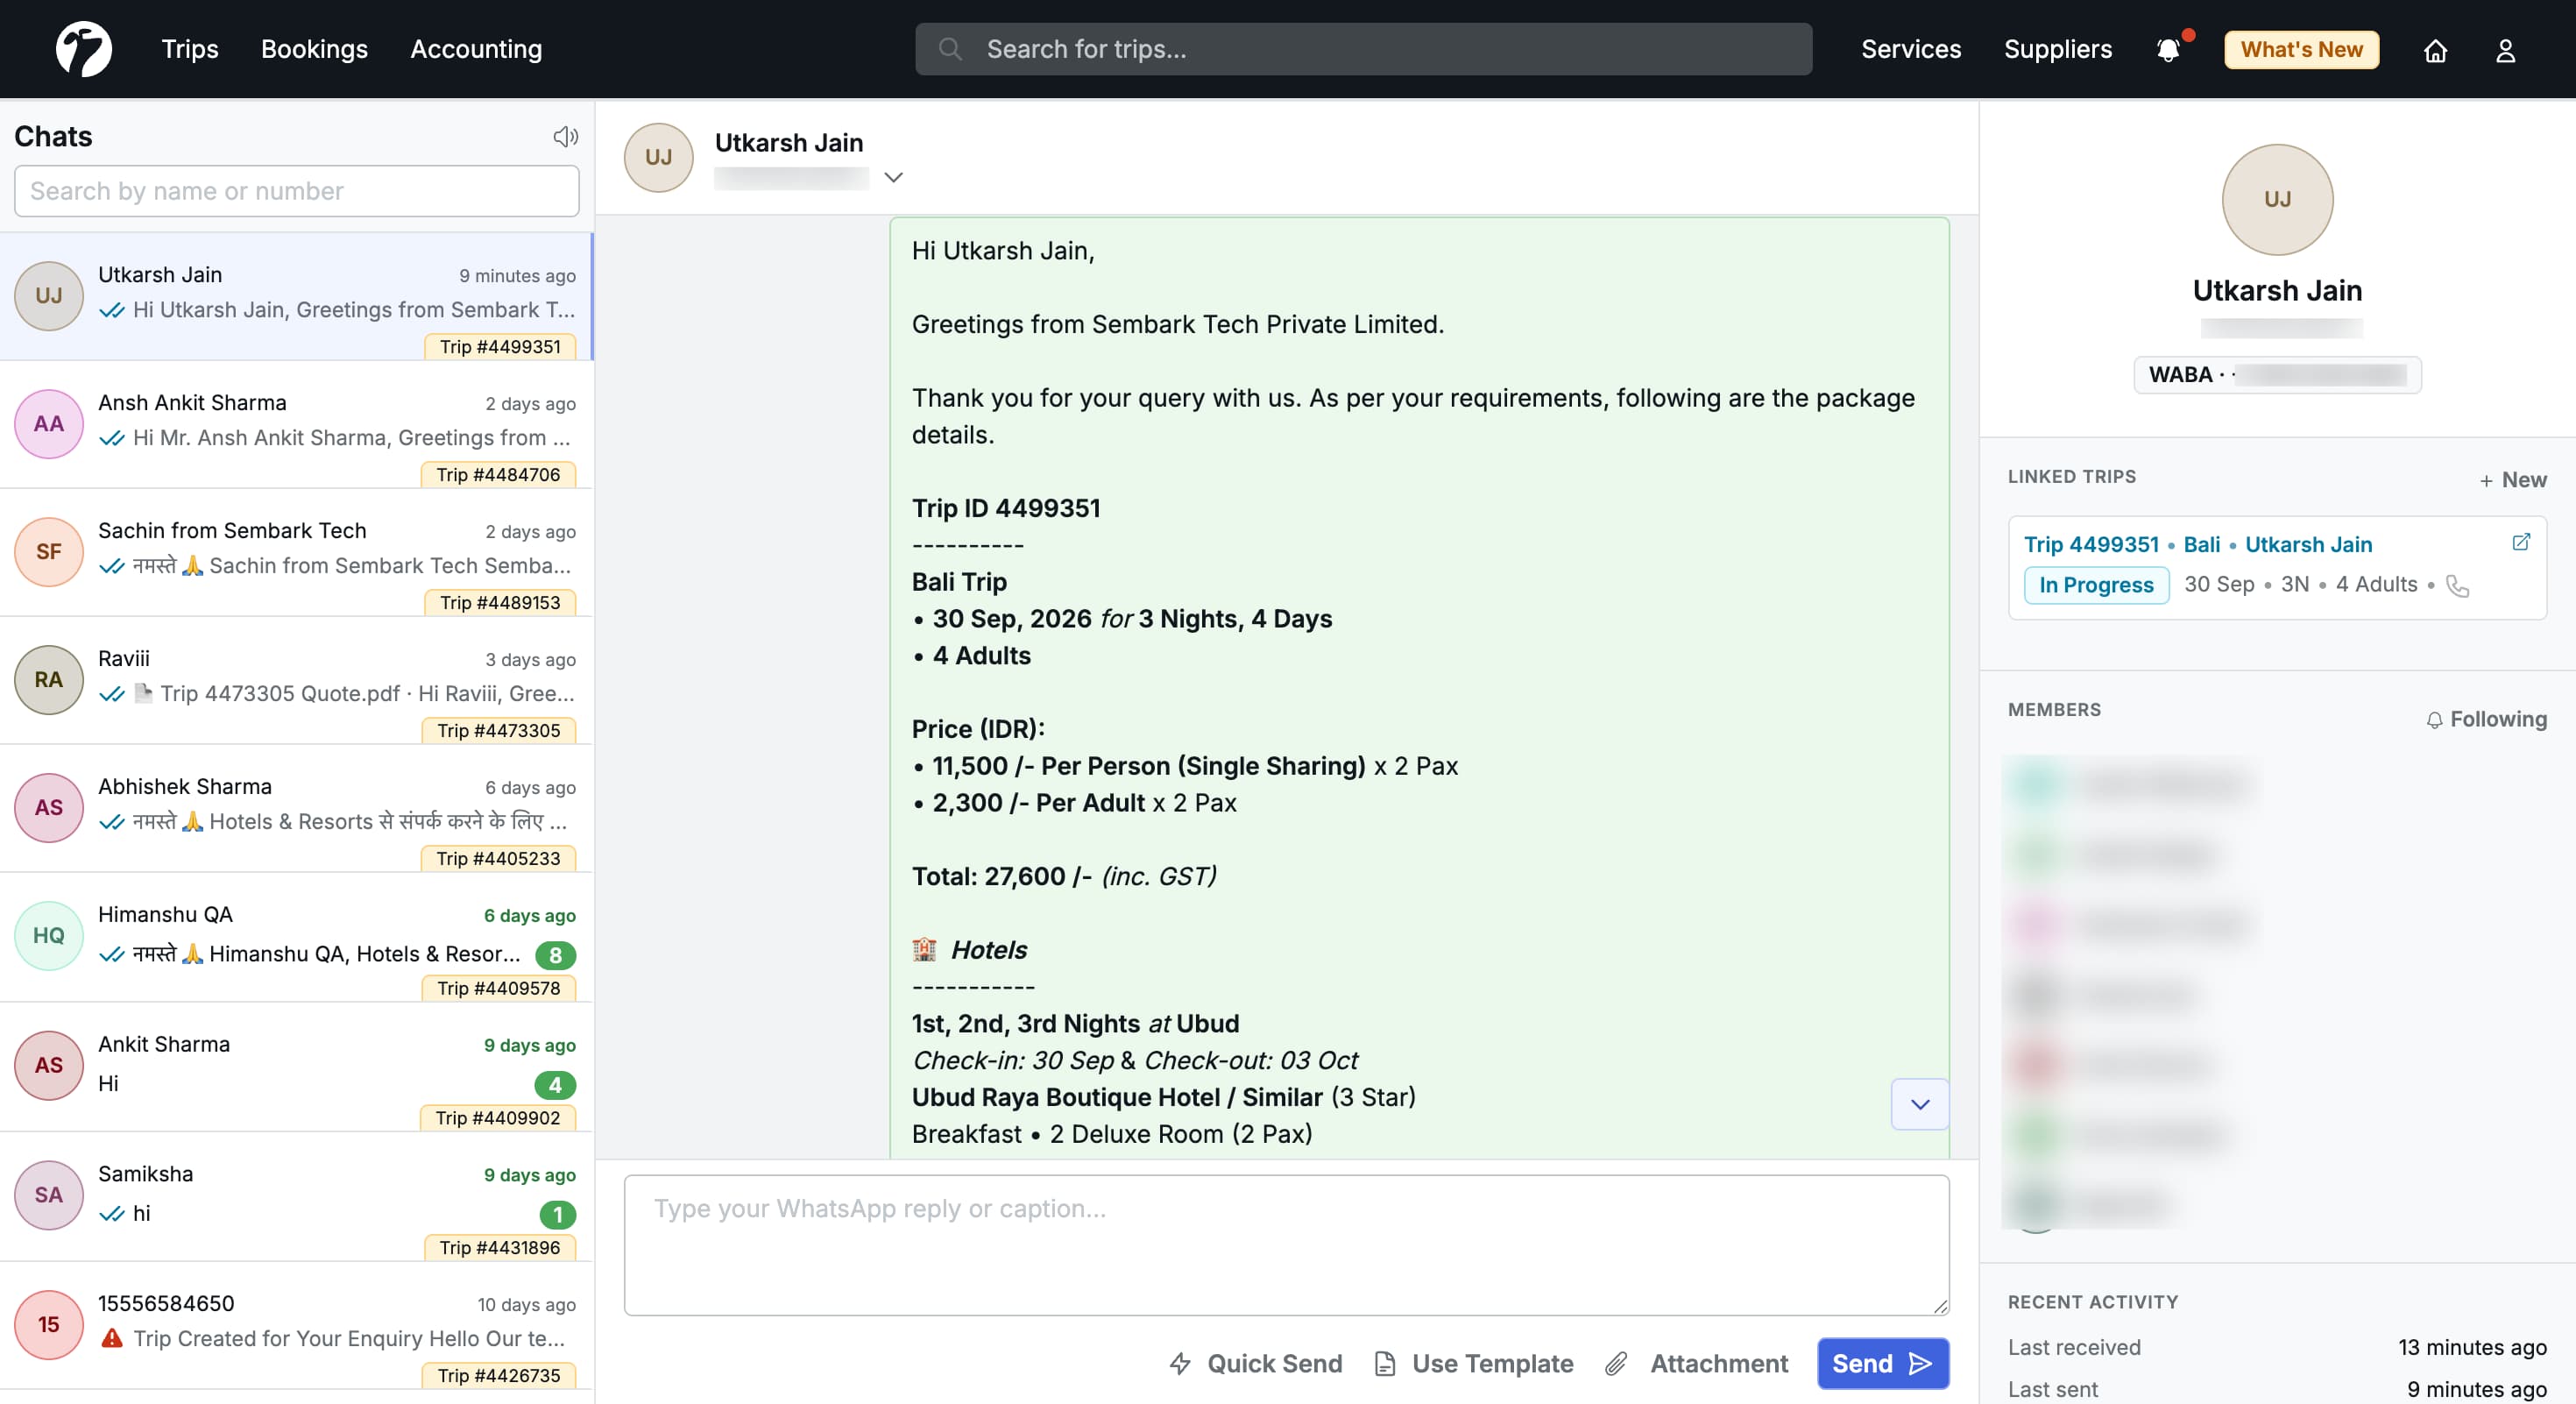Click unread badge 8 on Himanshu QA
Screen dimensions: 2576x1404
point(555,954)
